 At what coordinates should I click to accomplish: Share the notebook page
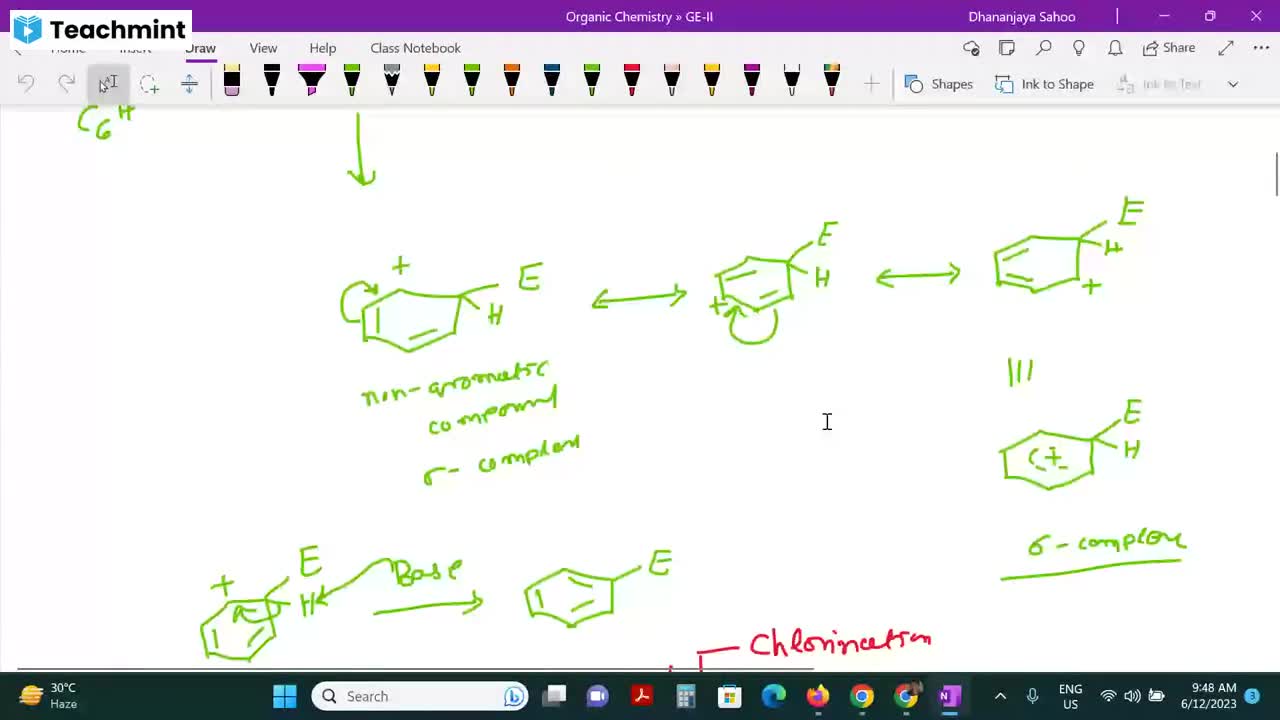1169,48
